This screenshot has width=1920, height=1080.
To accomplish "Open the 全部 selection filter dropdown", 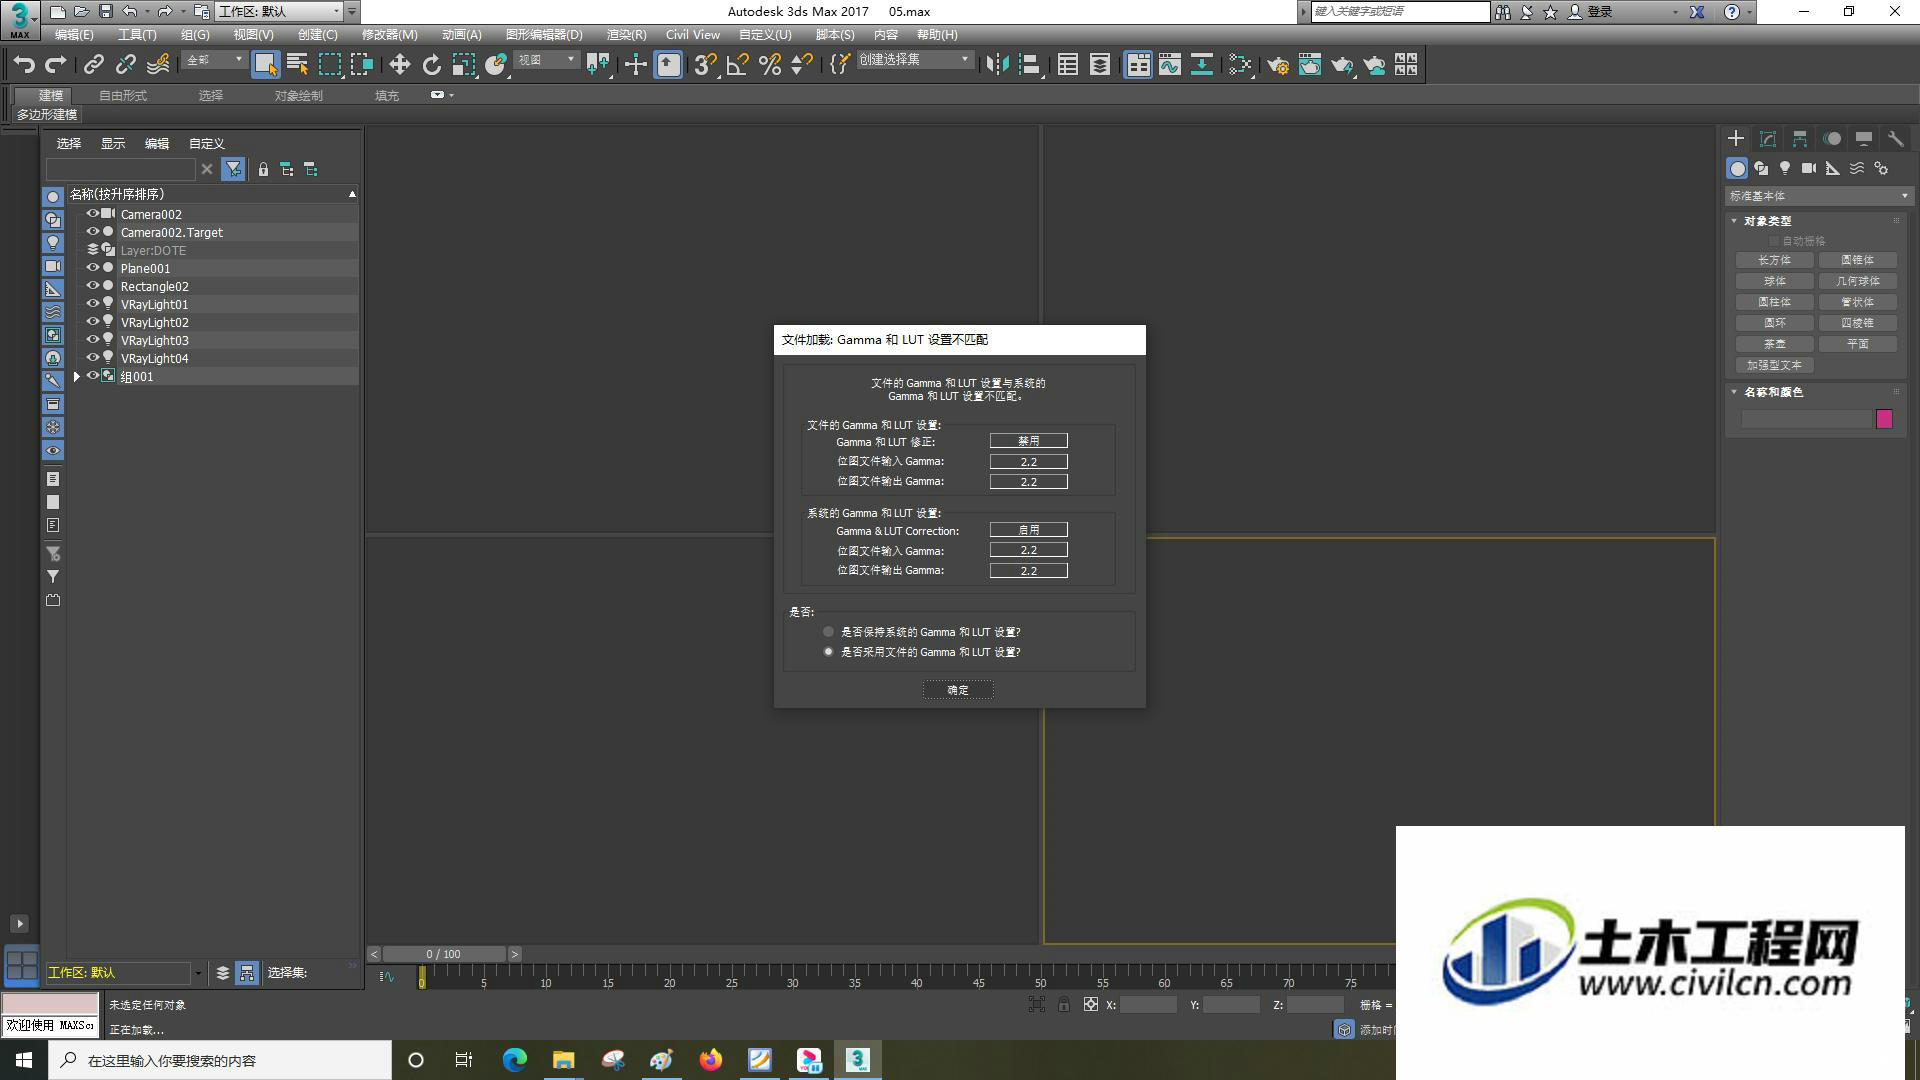I will [214, 61].
